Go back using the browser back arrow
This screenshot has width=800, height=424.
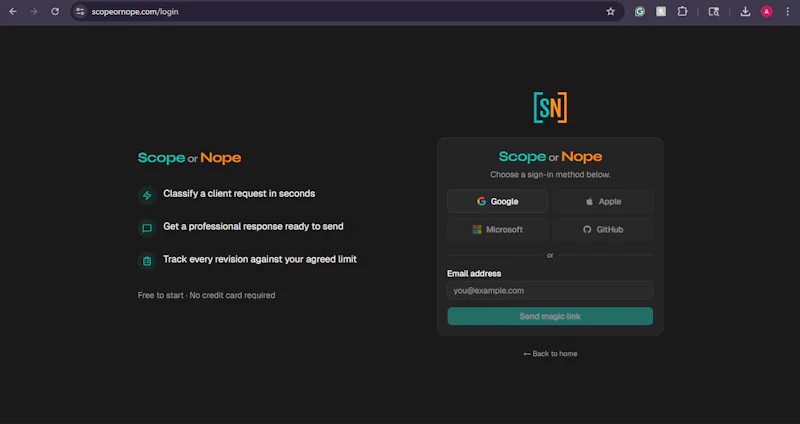[x=13, y=11]
